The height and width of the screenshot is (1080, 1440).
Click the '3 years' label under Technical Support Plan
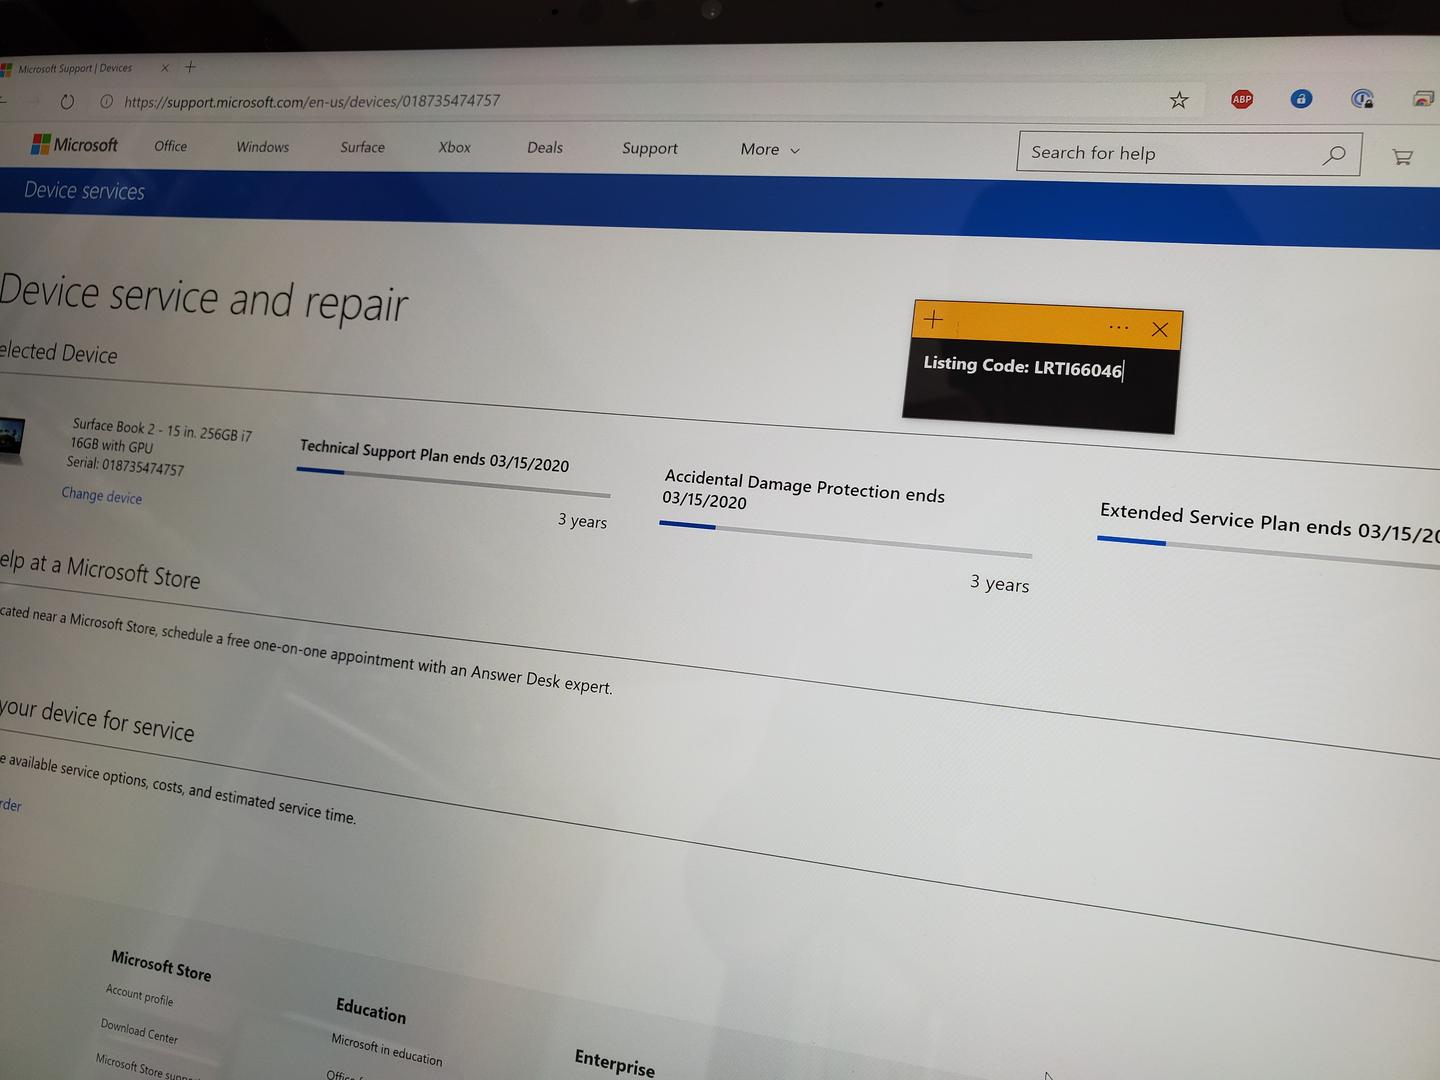tap(582, 520)
